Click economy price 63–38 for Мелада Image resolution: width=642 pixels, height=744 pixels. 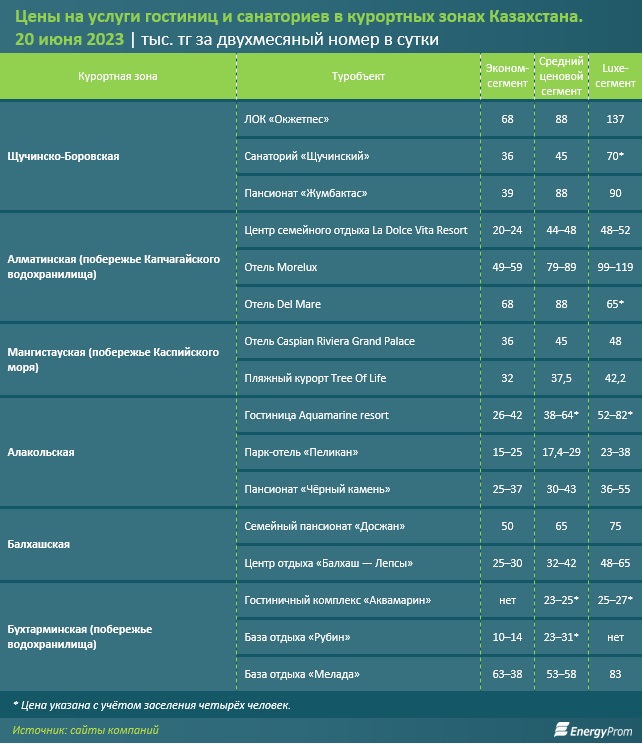click(x=507, y=674)
